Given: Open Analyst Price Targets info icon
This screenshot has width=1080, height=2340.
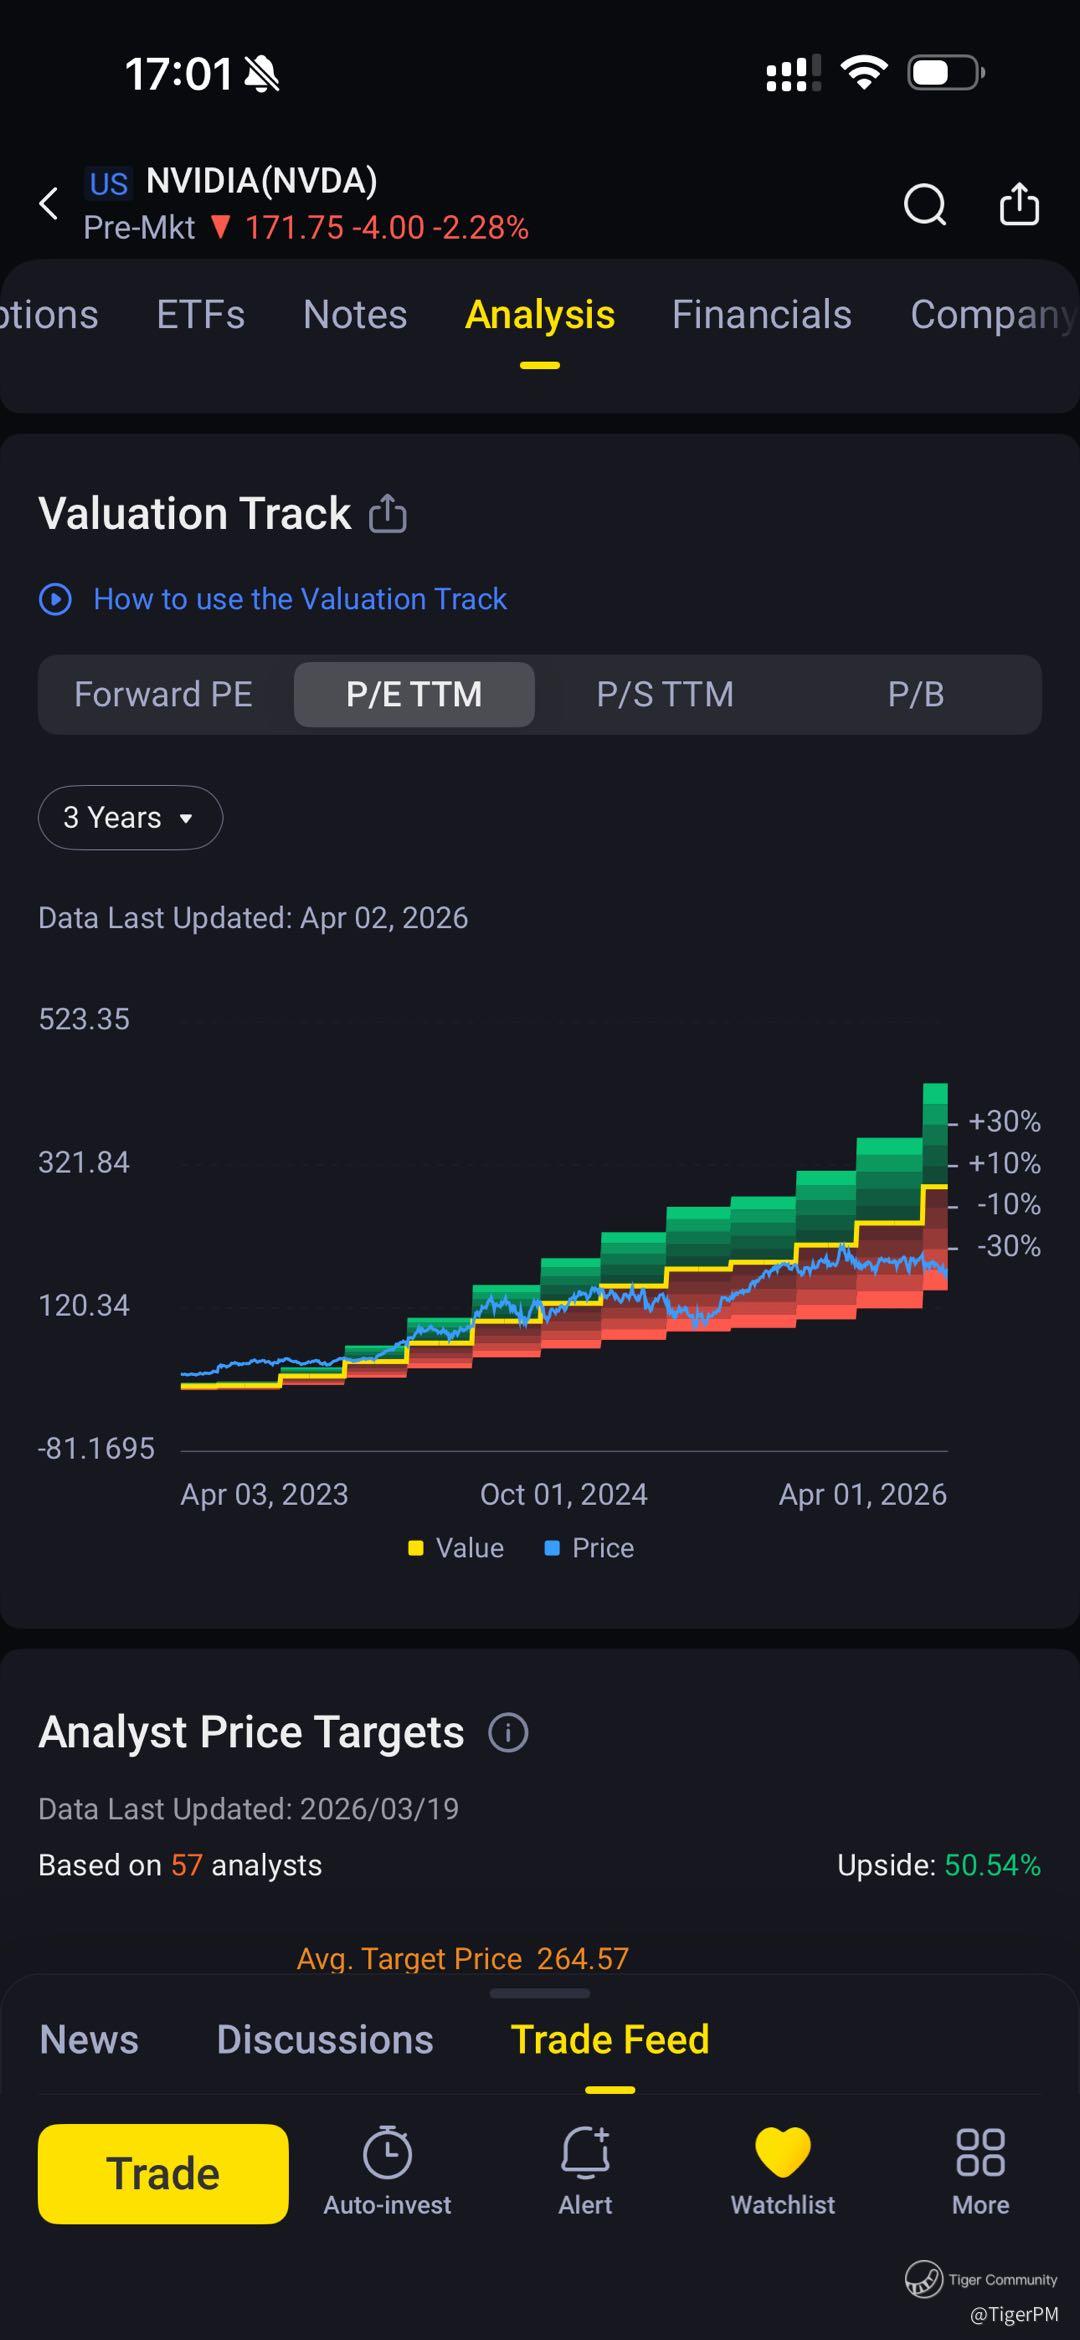Looking at the screenshot, I should [508, 1732].
